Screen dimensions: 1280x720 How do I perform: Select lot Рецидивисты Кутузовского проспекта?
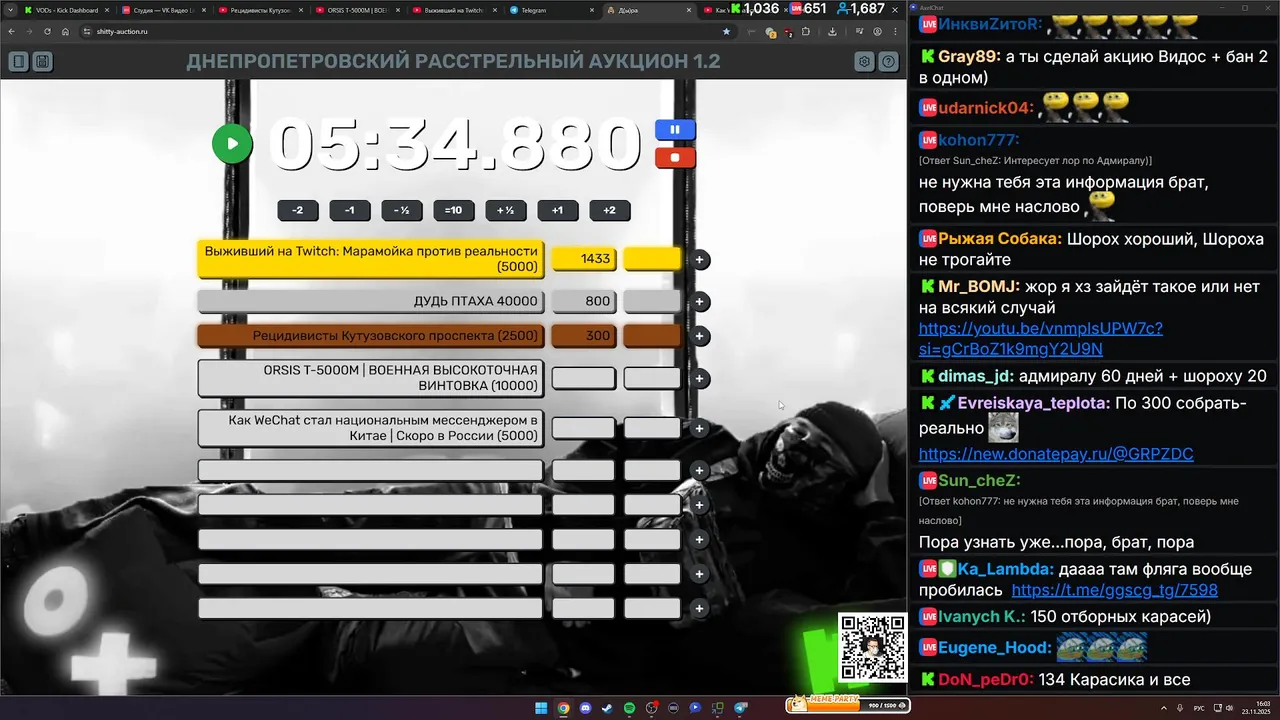[x=371, y=336]
